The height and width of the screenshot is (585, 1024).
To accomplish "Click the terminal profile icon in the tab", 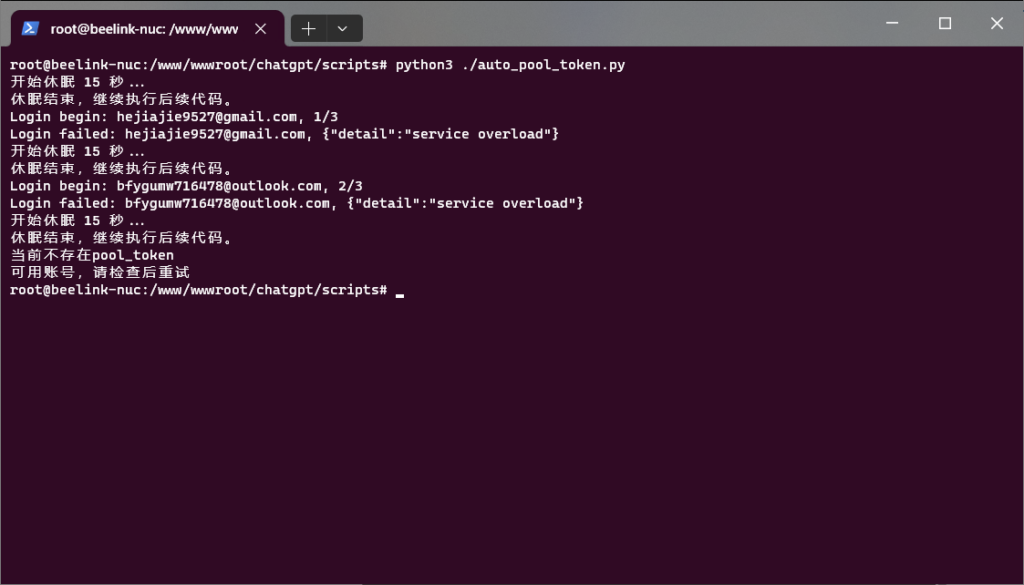I will [31, 29].
